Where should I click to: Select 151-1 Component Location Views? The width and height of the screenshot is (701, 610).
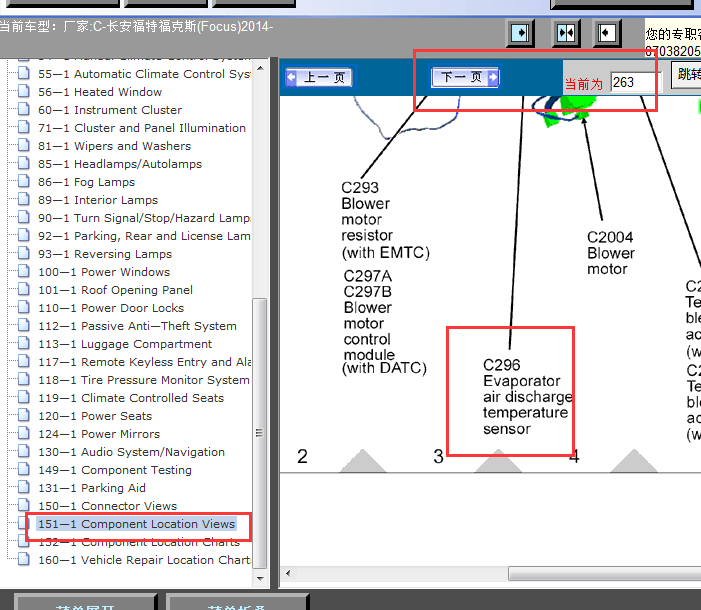136,524
